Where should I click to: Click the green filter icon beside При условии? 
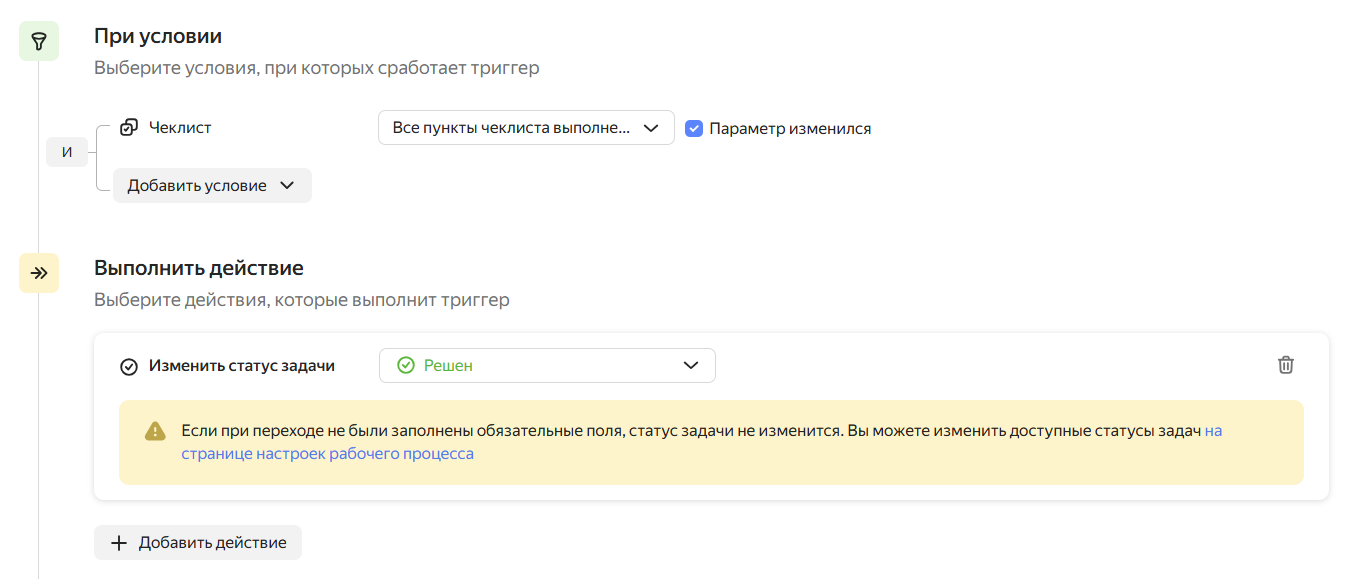pyautogui.click(x=39, y=41)
